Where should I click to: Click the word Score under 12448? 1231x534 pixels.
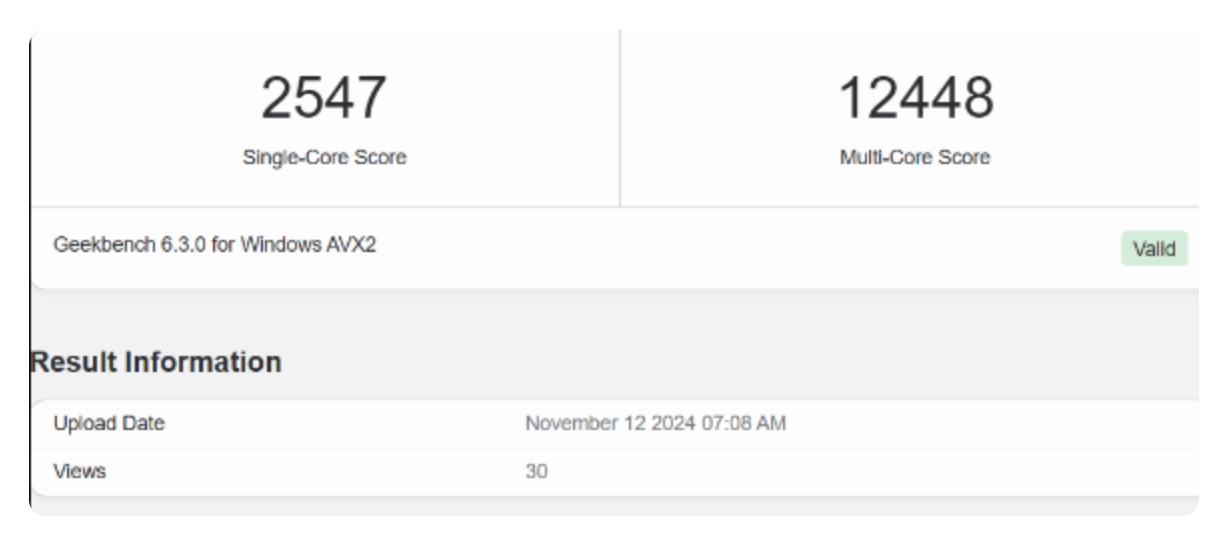[965, 157]
